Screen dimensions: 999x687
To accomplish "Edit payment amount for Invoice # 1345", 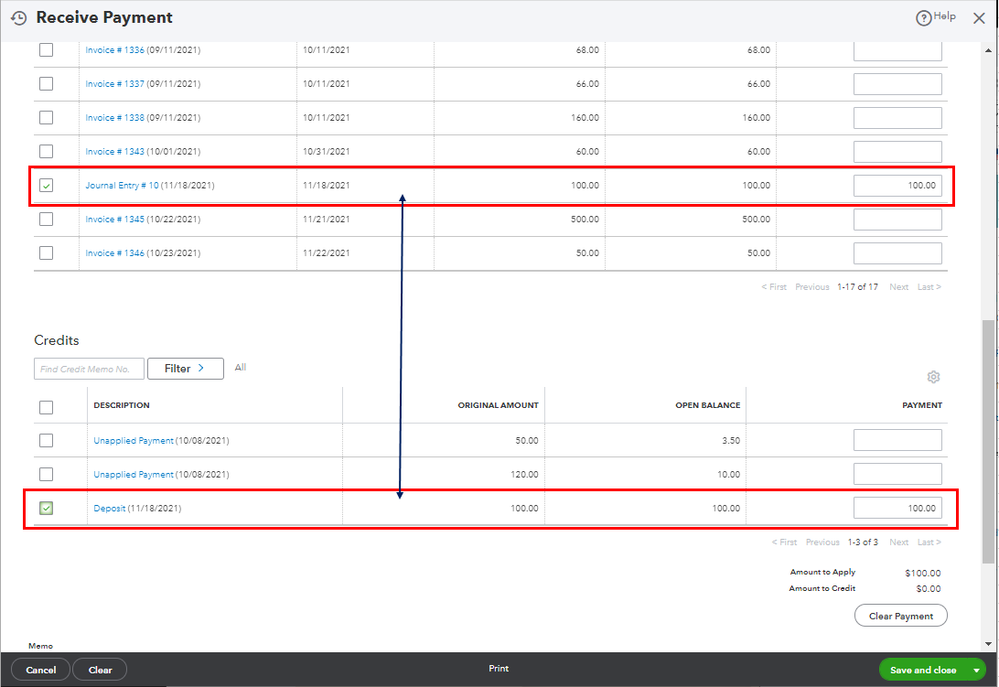I will (897, 219).
